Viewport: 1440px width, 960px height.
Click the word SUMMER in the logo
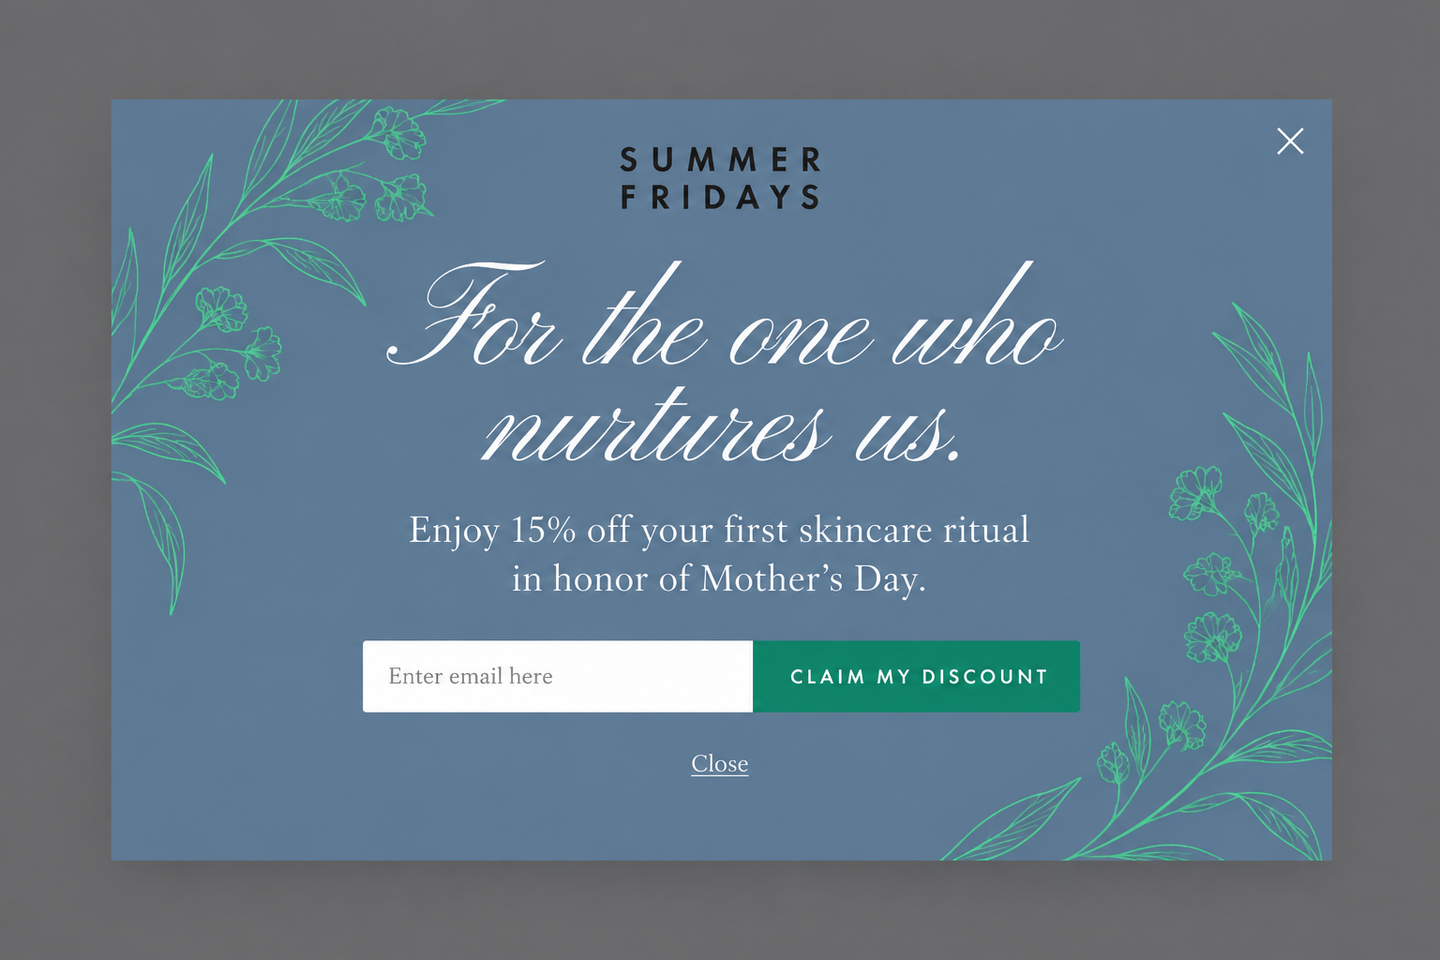(720, 160)
